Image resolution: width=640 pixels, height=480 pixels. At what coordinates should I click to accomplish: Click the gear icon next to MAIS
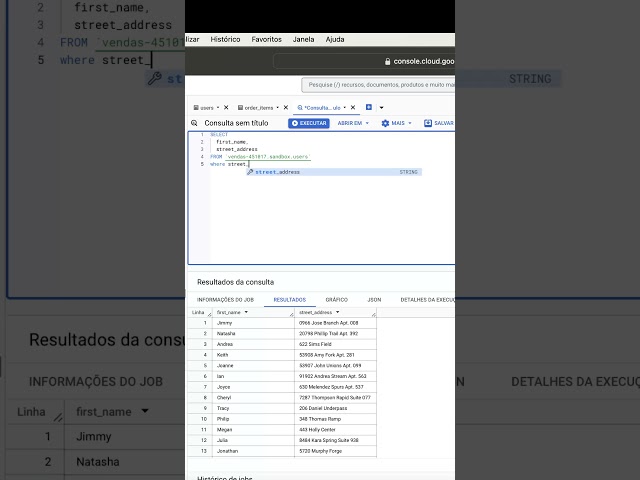coord(385,123)
